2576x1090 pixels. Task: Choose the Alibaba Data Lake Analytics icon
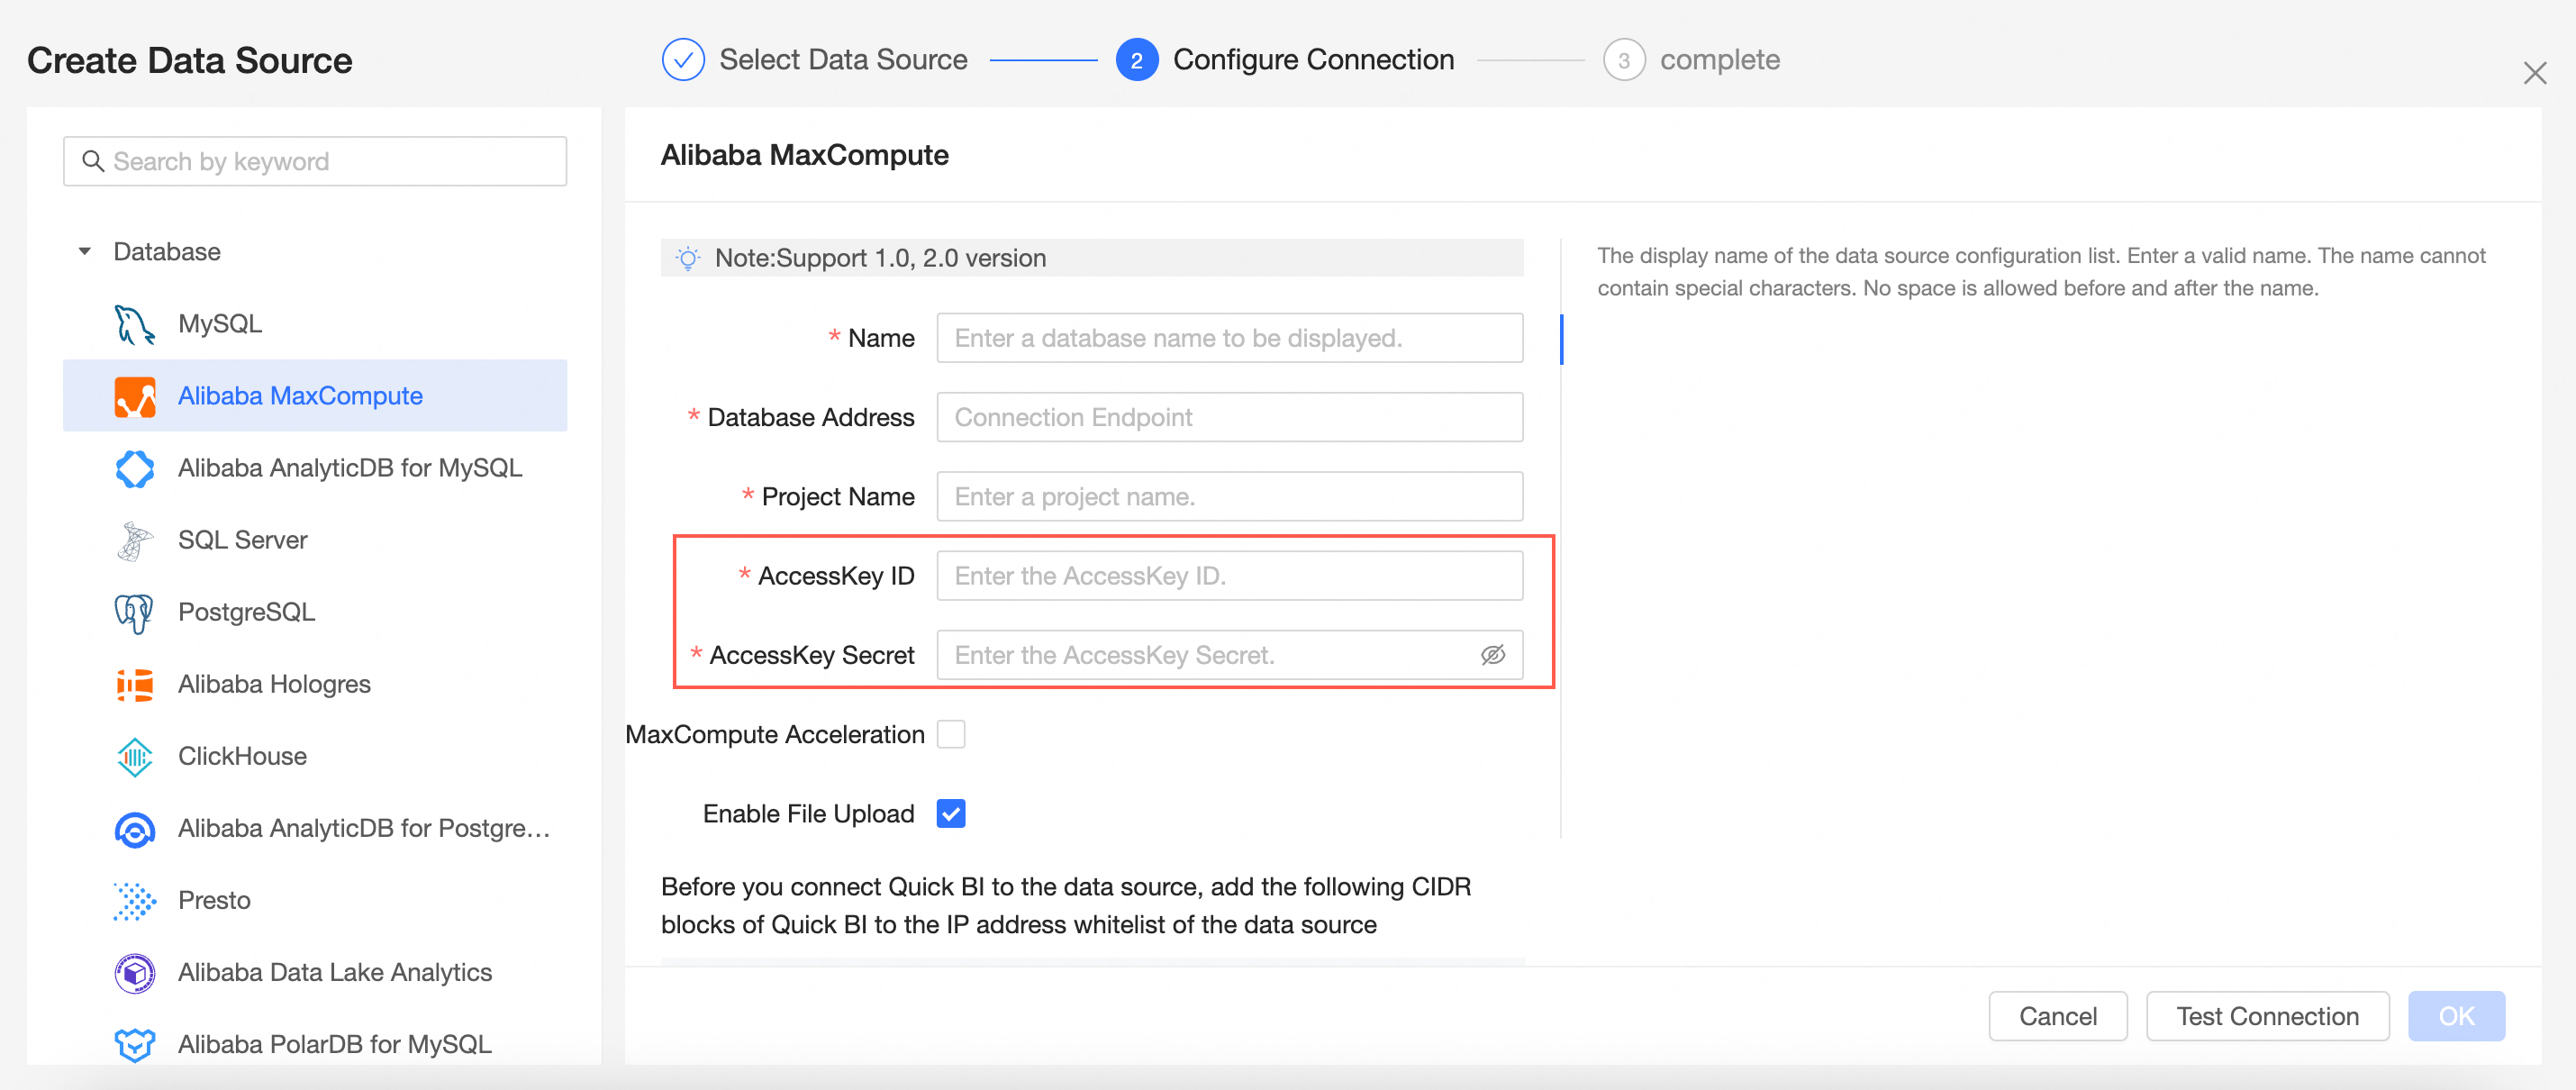point(134,972)
